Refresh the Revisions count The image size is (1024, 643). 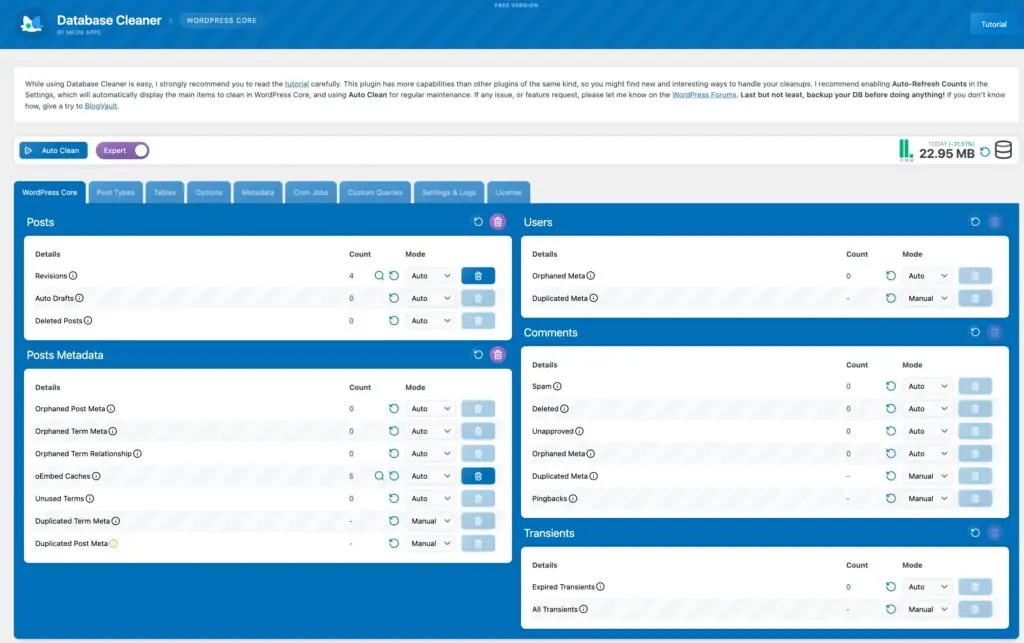(394, 276)
